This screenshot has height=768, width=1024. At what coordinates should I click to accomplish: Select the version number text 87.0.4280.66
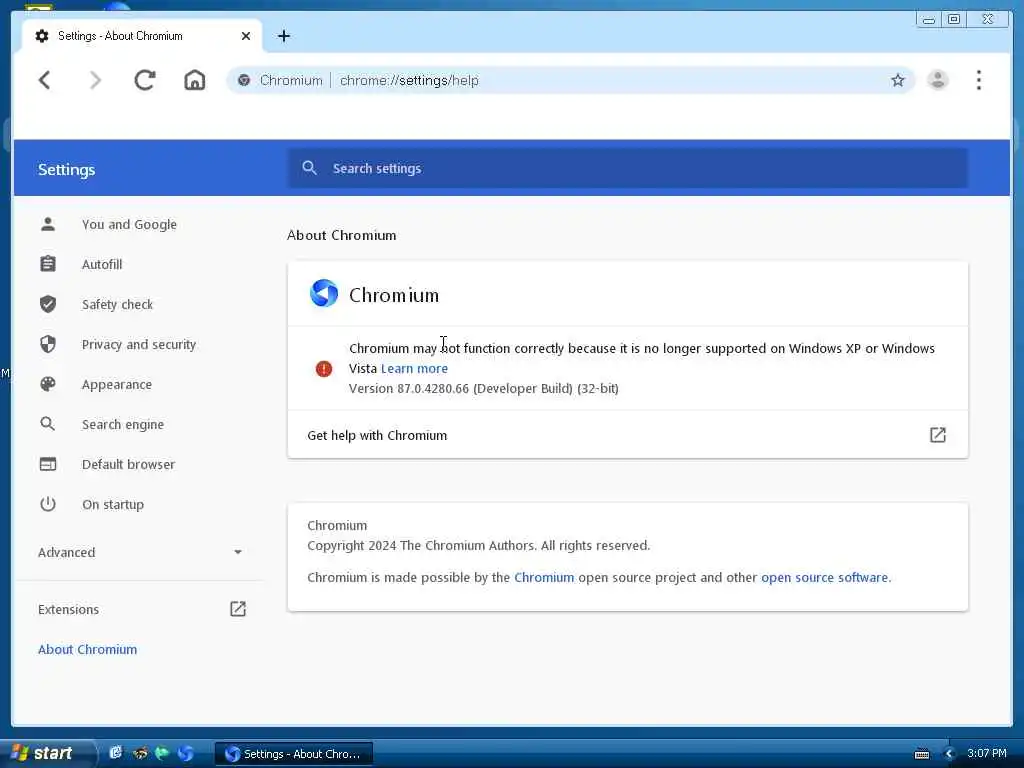click(433, 389)
